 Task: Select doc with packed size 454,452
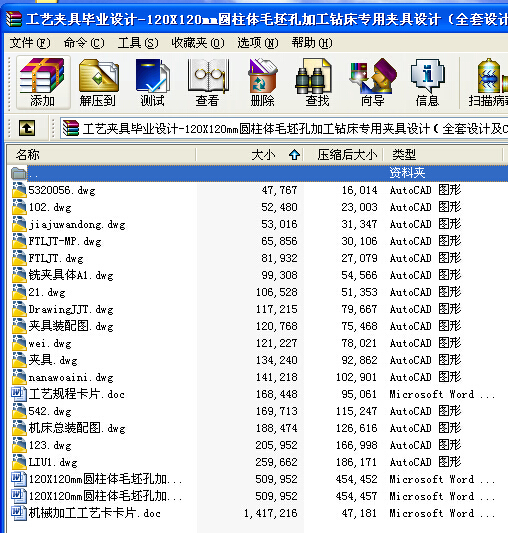[105, 479]
